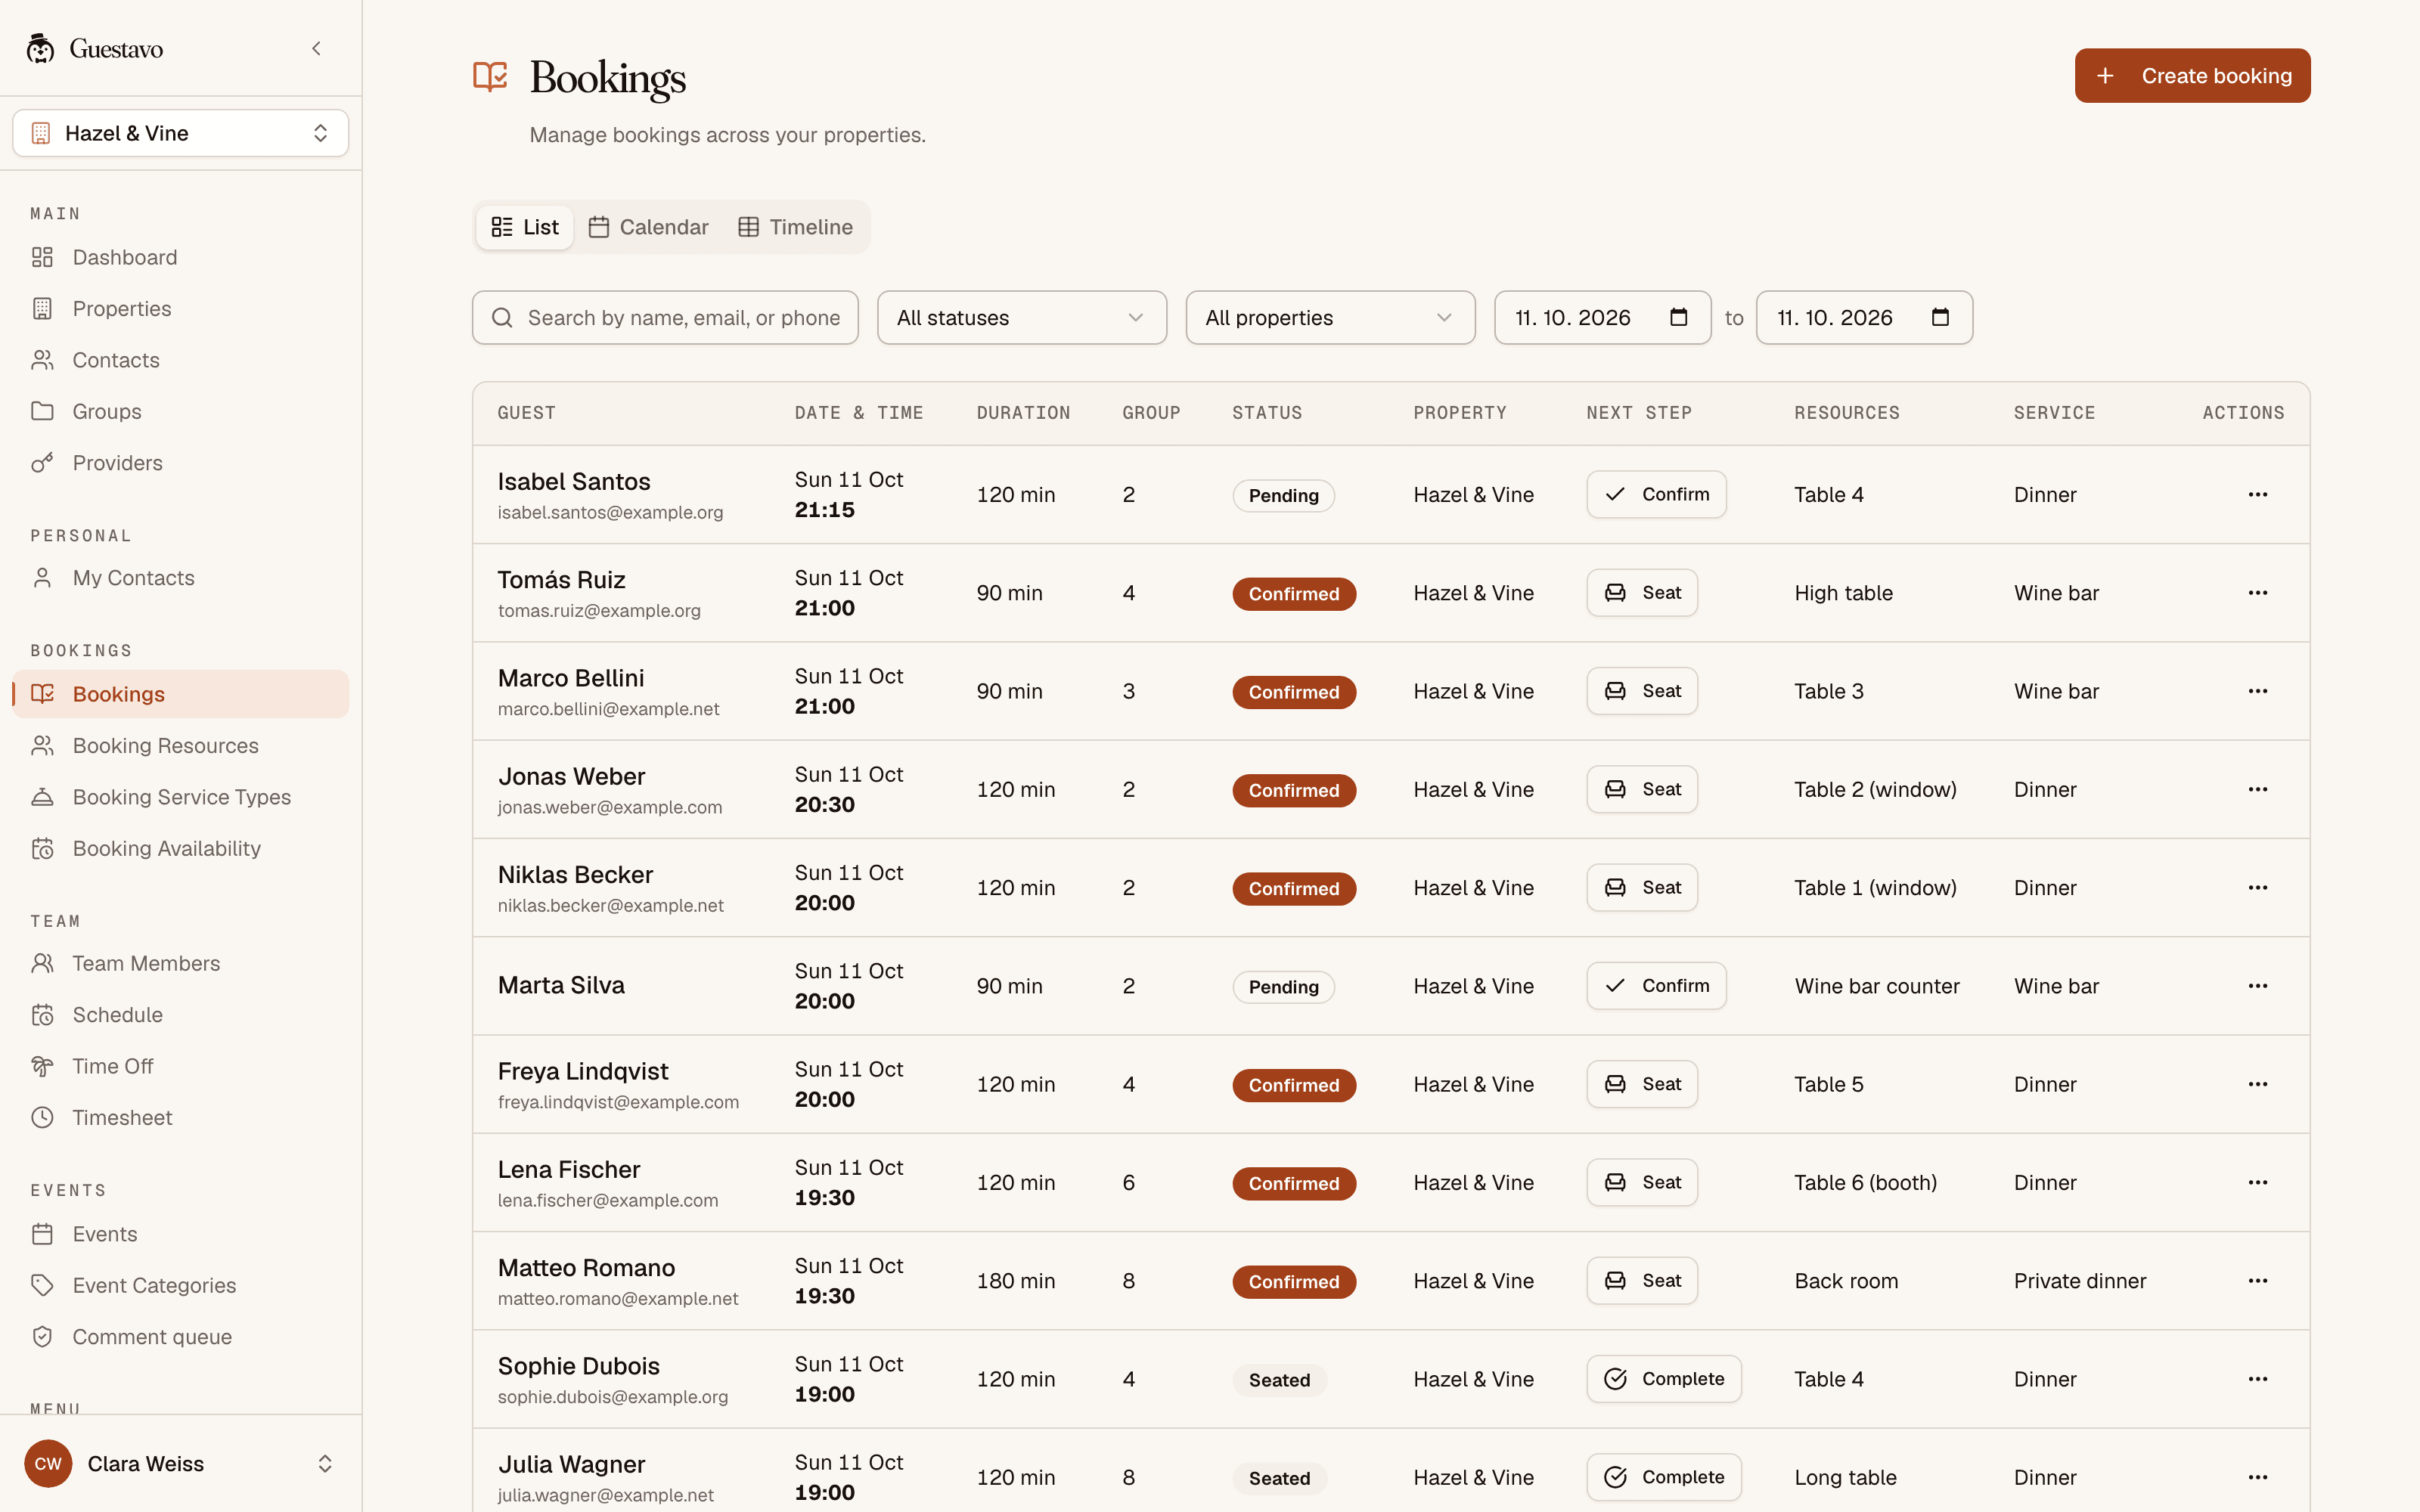The height and width of the screenshot is (1512, 2420).
Task: Focus the name, email, or phone search
Action: tap(665, 318)
